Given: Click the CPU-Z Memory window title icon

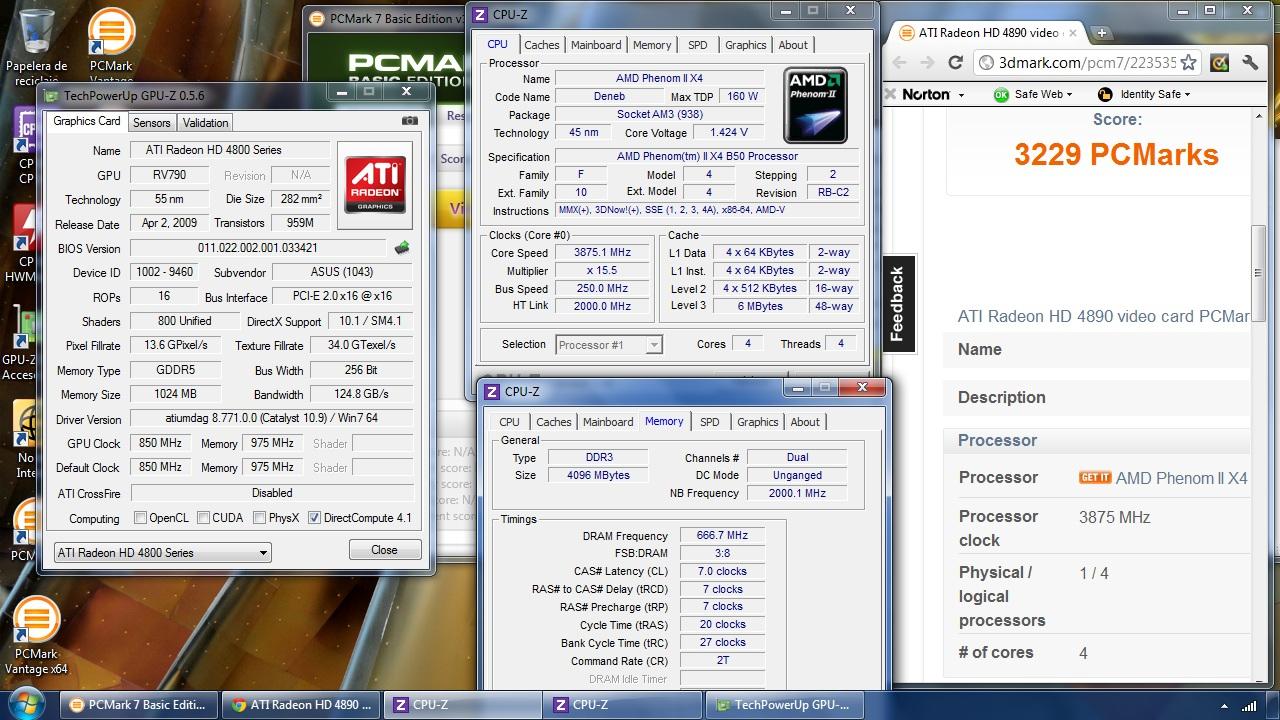Looking at the screenshot, I should (x=492, y=391).
